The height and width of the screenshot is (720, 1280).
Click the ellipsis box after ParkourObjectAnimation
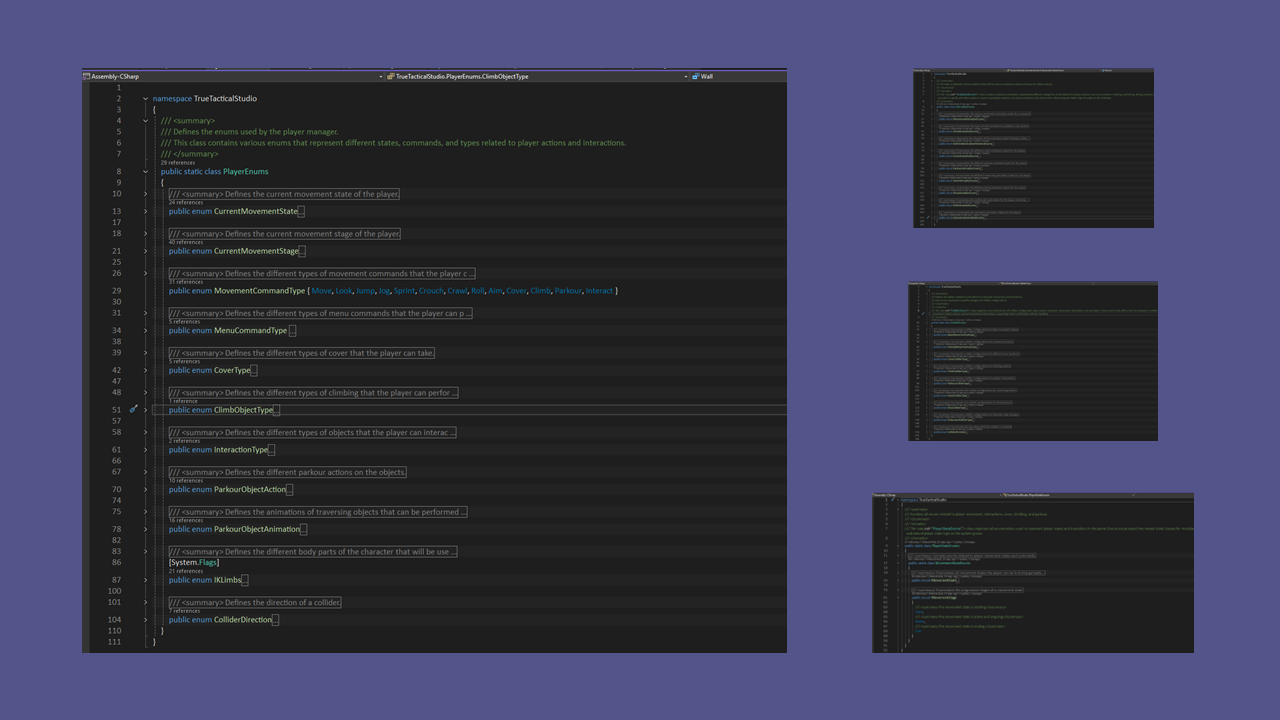point(303,529)
